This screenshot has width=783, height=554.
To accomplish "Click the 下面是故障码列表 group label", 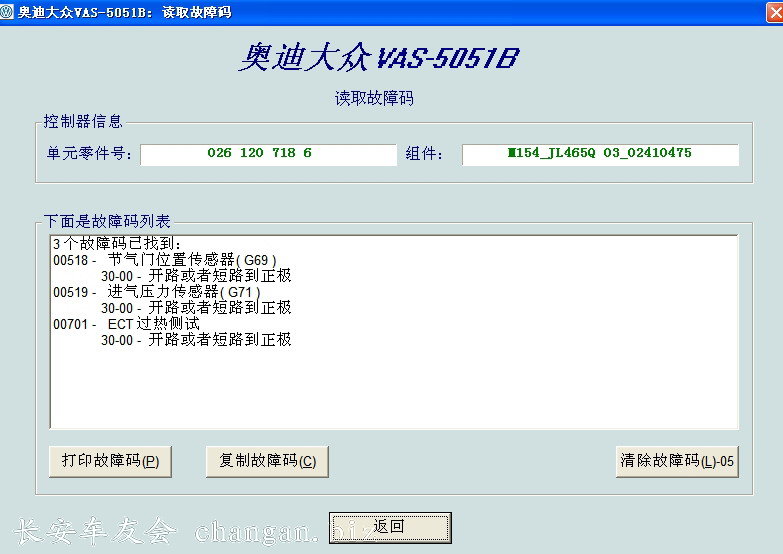I will [107, 221].
